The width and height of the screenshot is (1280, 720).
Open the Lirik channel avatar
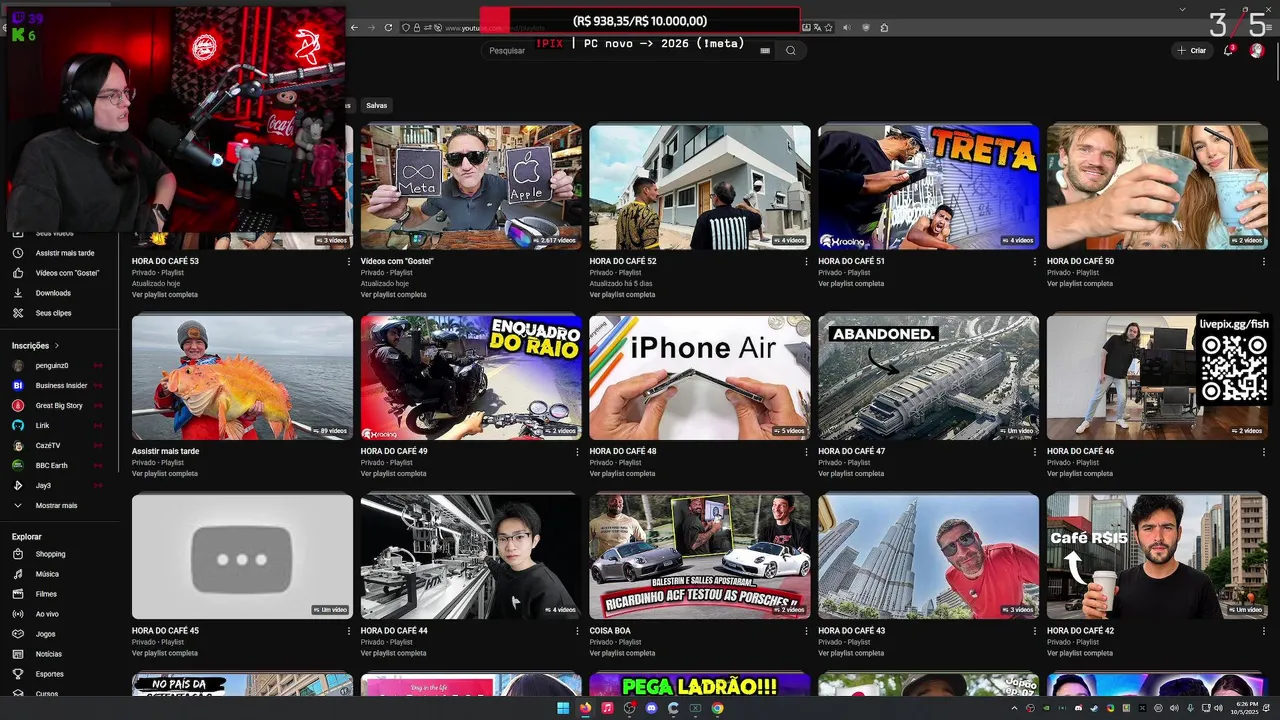click(17, 425)
